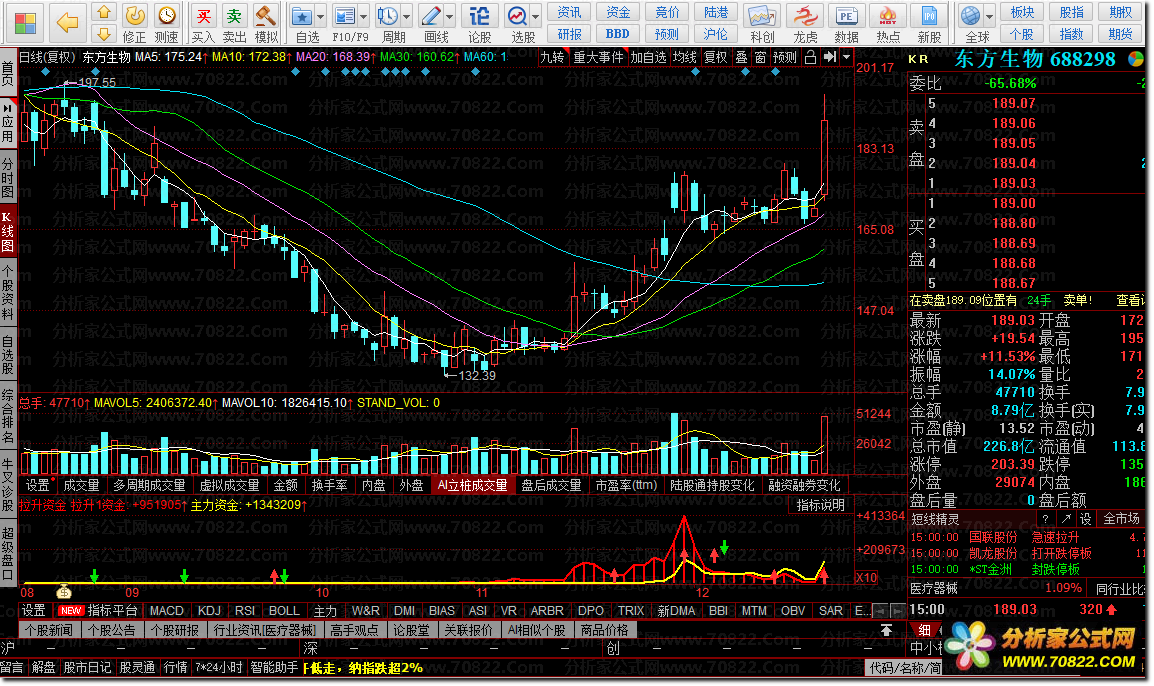Open the 选股 stock screener icon
This screenshot has width=1154, height=686.
[x=517, y=15]
